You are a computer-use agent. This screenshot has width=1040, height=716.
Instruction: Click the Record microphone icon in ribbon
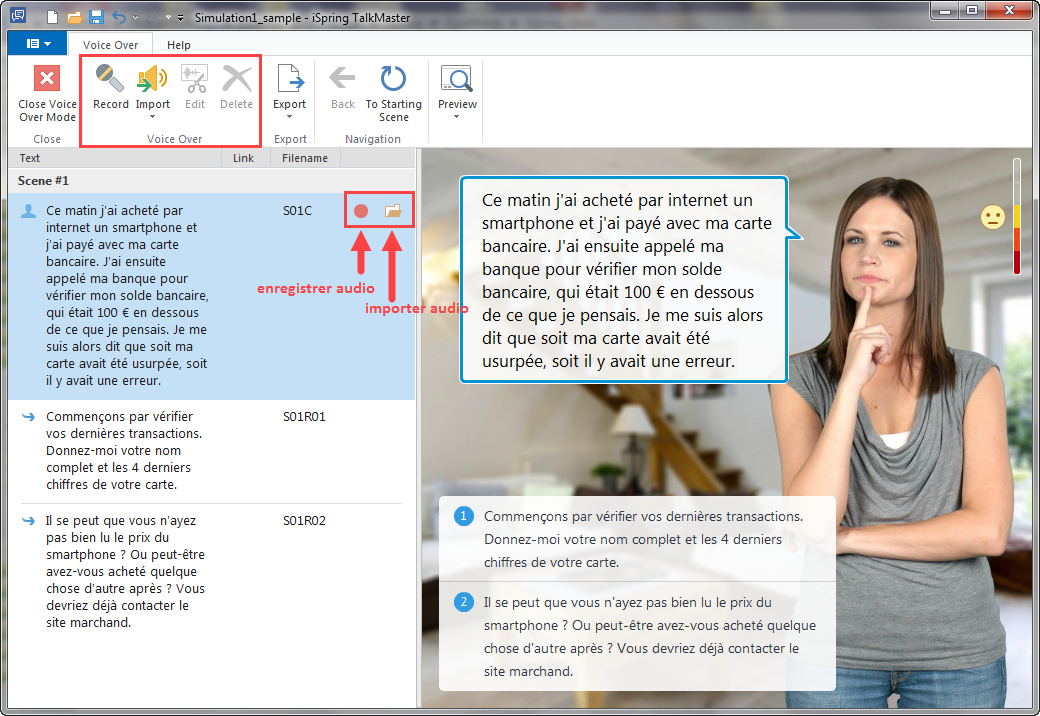(110, 79)
